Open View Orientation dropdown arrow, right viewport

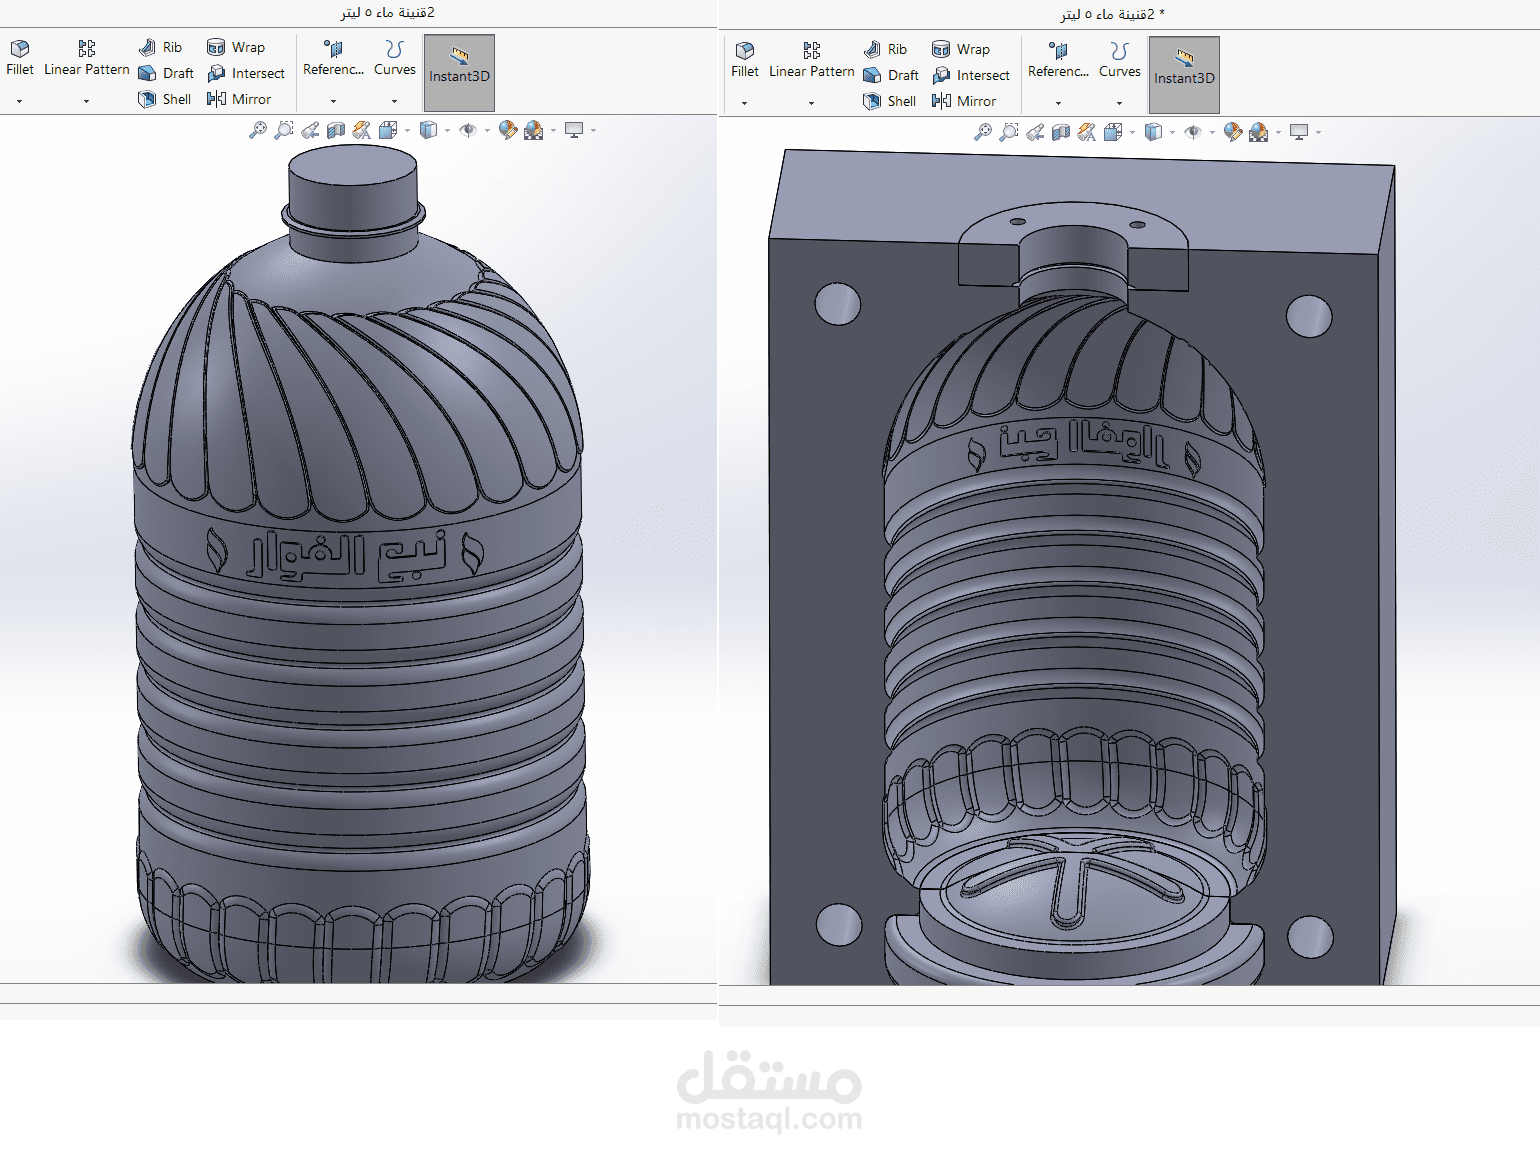[1132, 133]
